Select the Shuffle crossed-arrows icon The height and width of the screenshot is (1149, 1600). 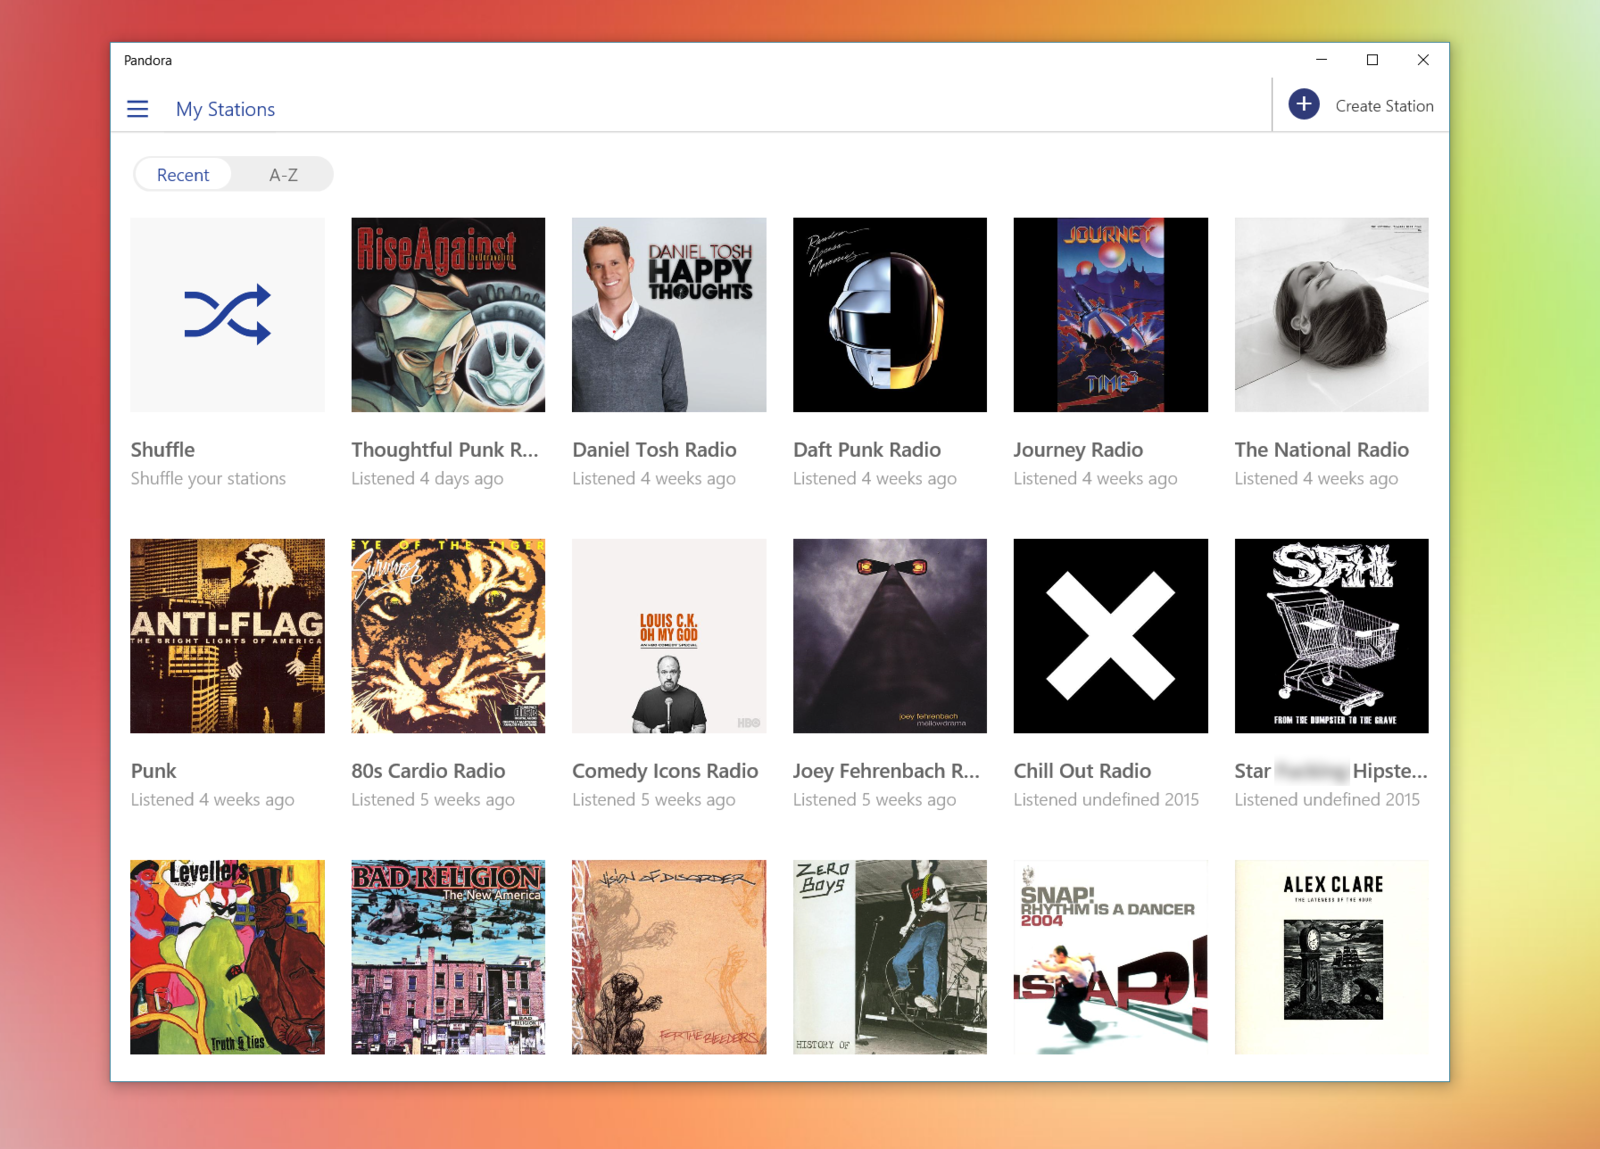(227, 315)
